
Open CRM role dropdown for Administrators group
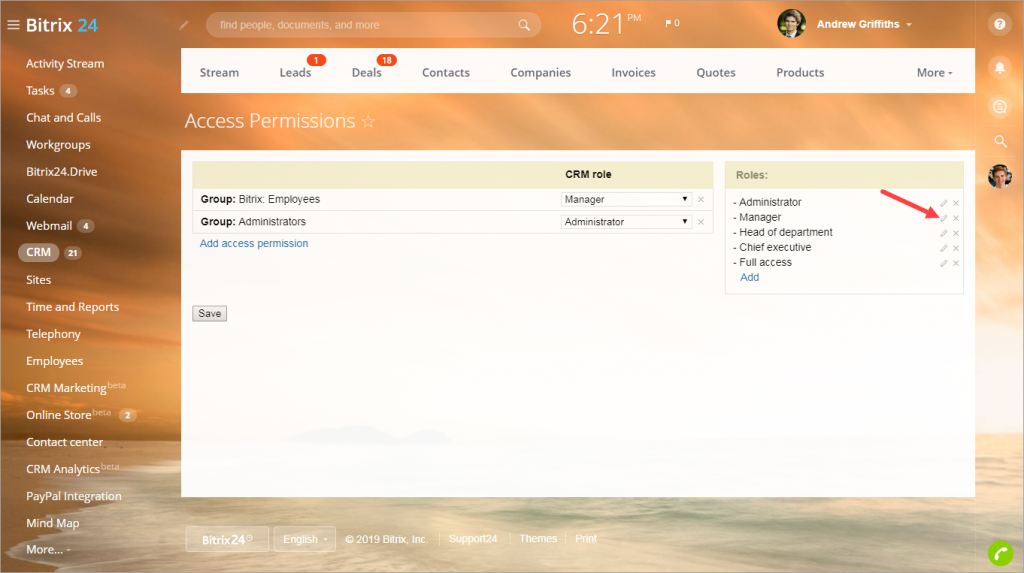(x=625, y=222)
